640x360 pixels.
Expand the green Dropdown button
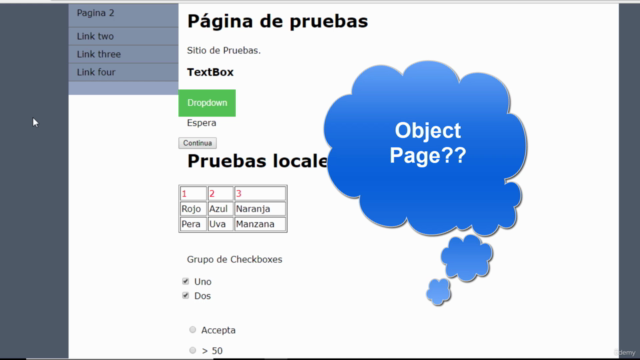click(207, 103)
